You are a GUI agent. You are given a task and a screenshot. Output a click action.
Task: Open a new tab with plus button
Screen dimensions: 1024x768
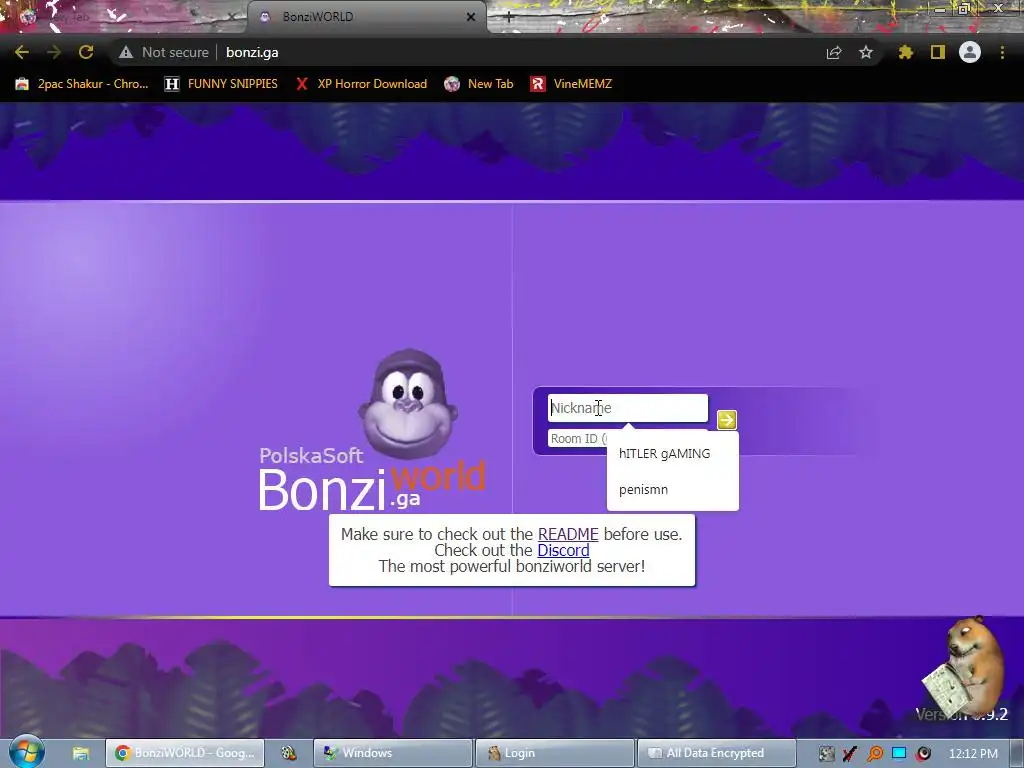(x=509, y=18)
